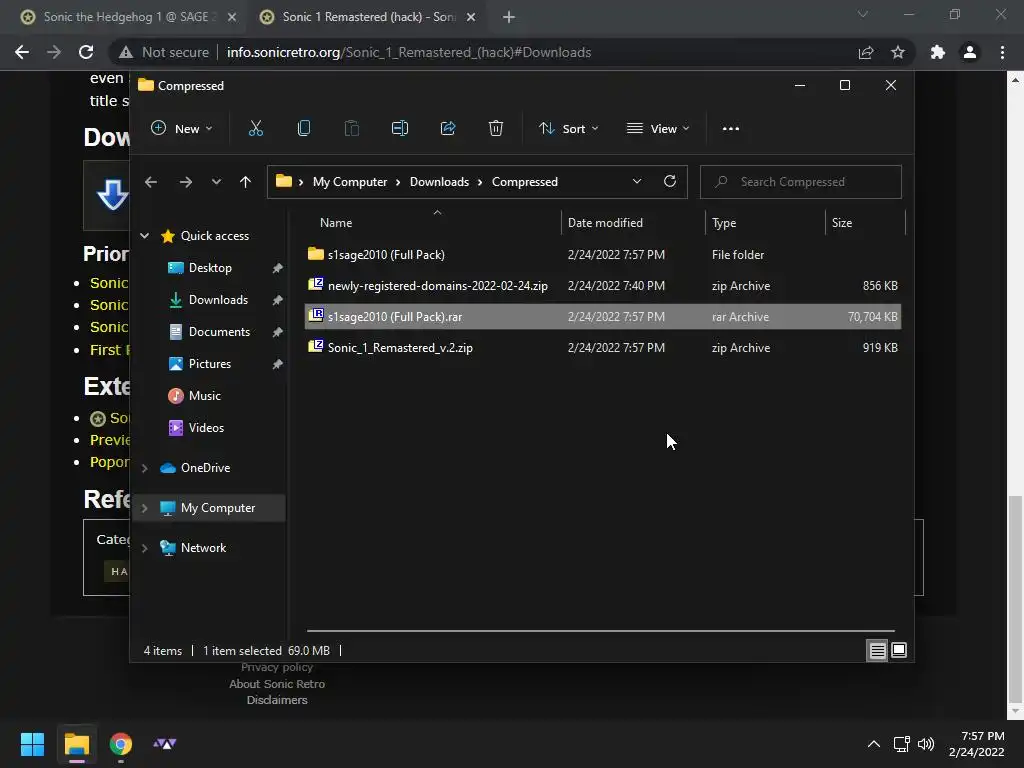This screenshot has width=1024, height=768.
Task: Click File Explorer taskbar icon
Action: (x=76, y=744)
